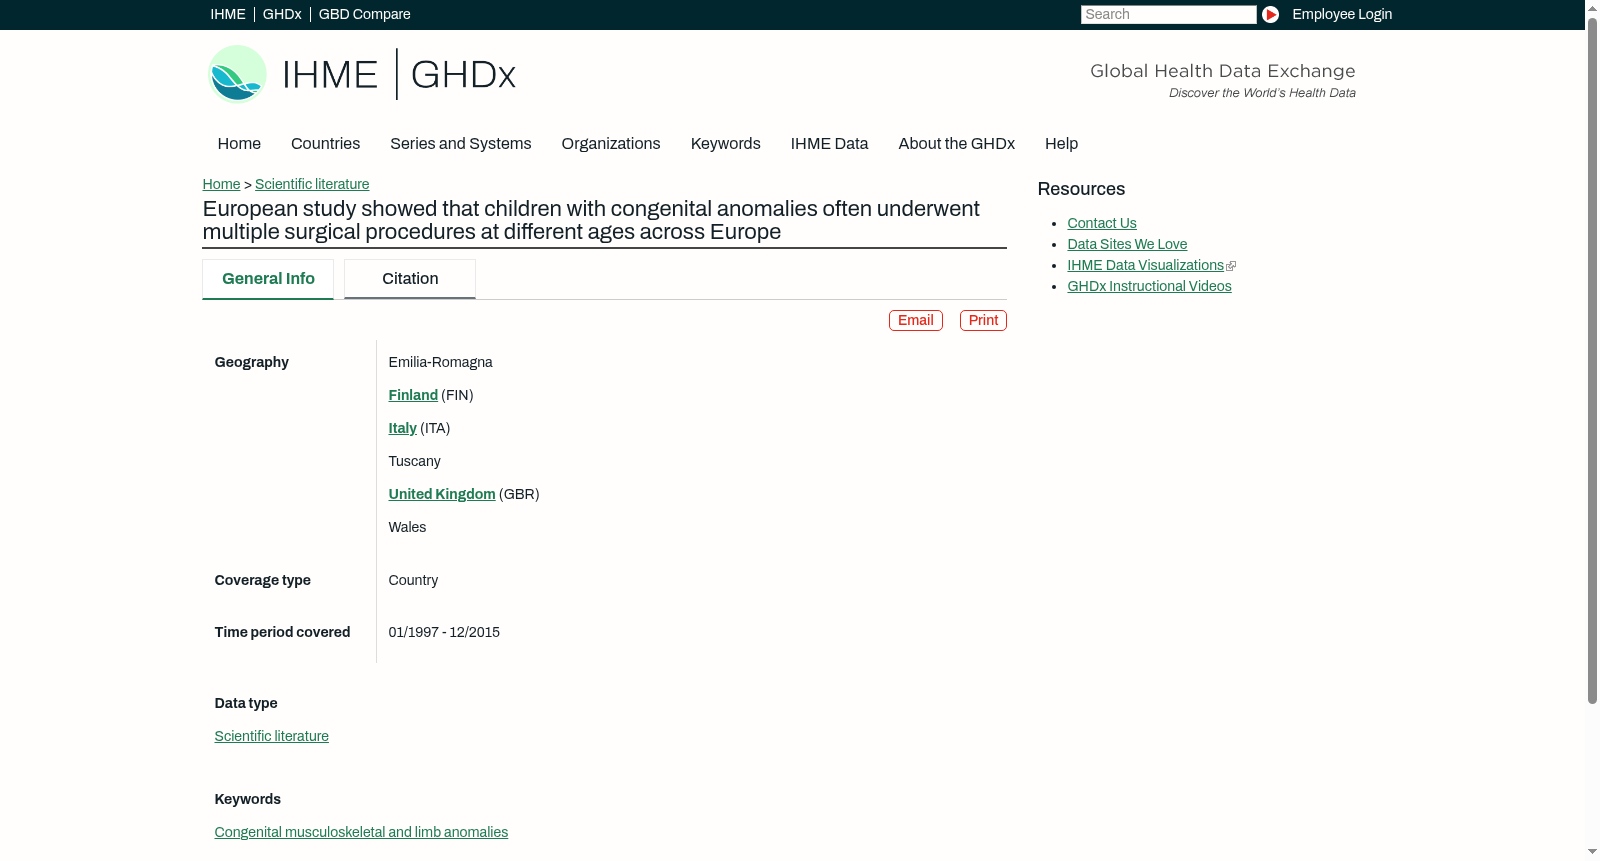
Task: Click the GHDx logo text in header
Action: [x=463, y=75]
